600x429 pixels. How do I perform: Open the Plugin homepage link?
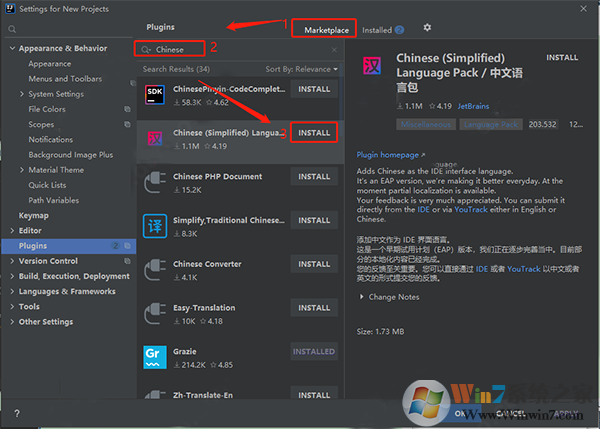[x=391, y=155]
